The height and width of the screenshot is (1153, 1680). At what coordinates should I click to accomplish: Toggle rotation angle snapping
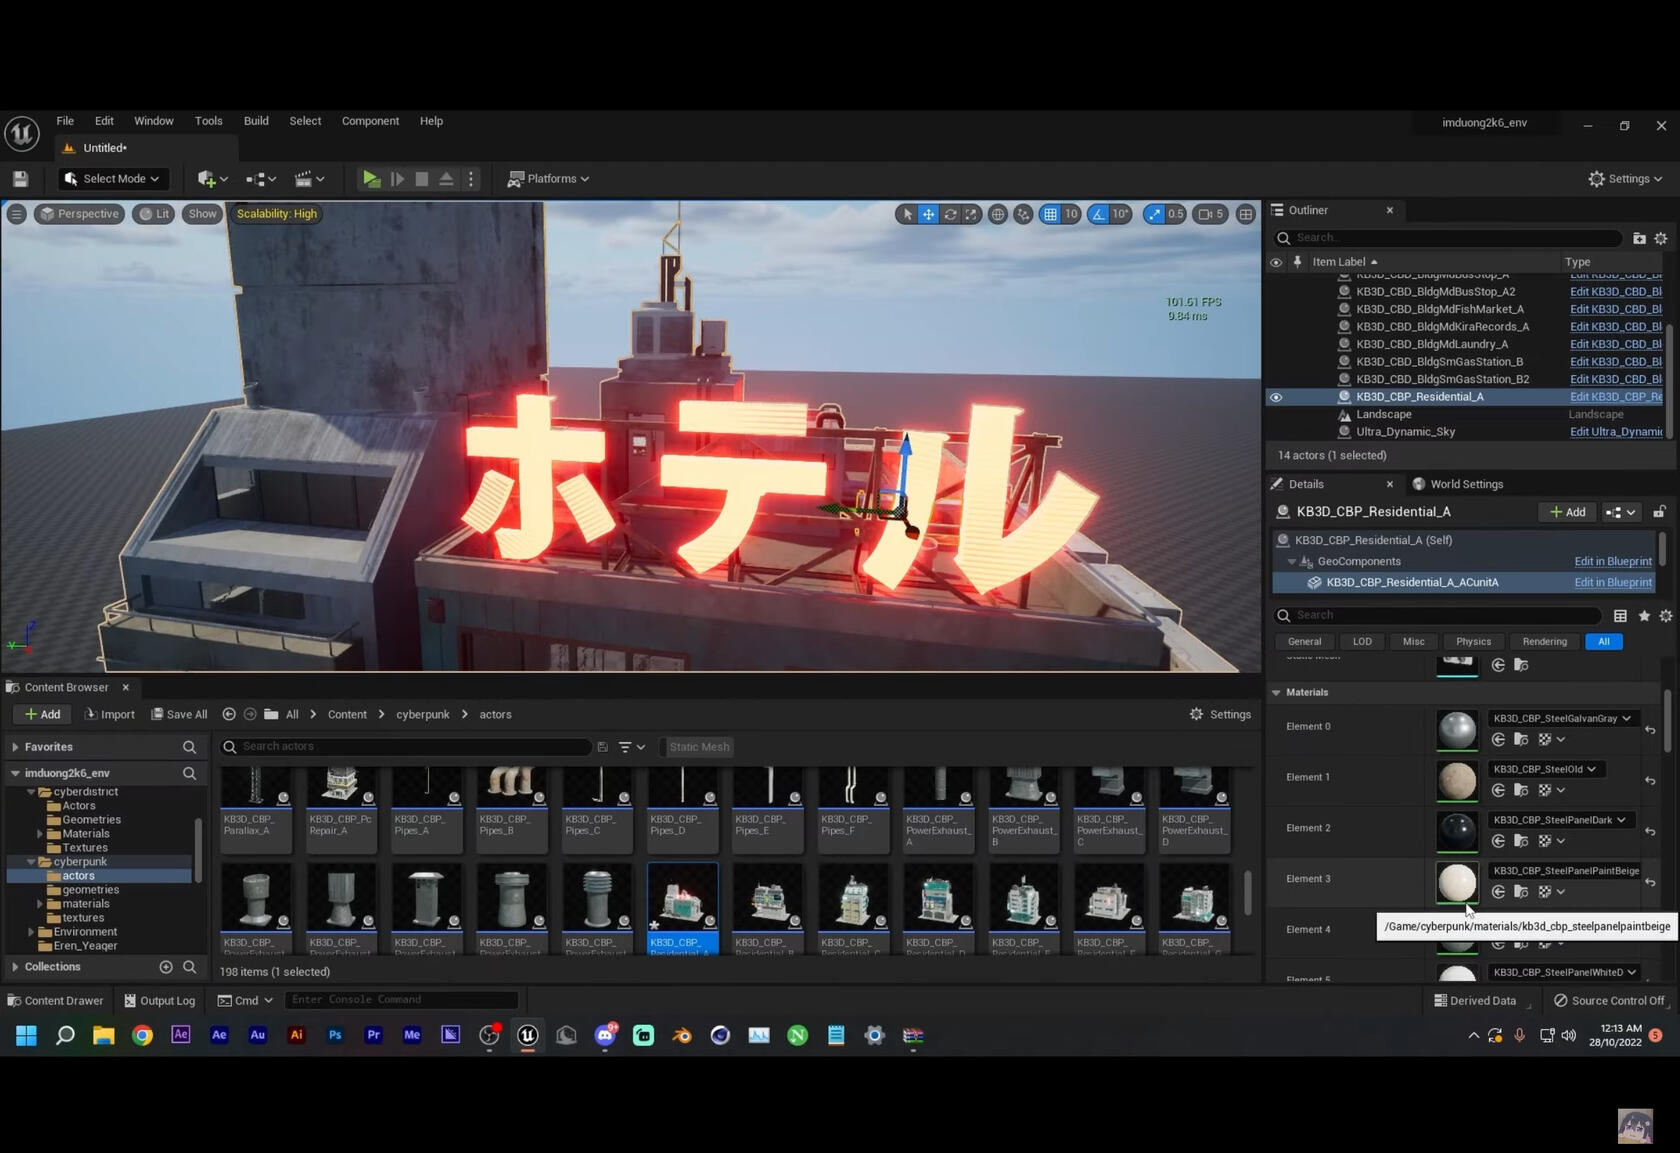pos(1099,214)
